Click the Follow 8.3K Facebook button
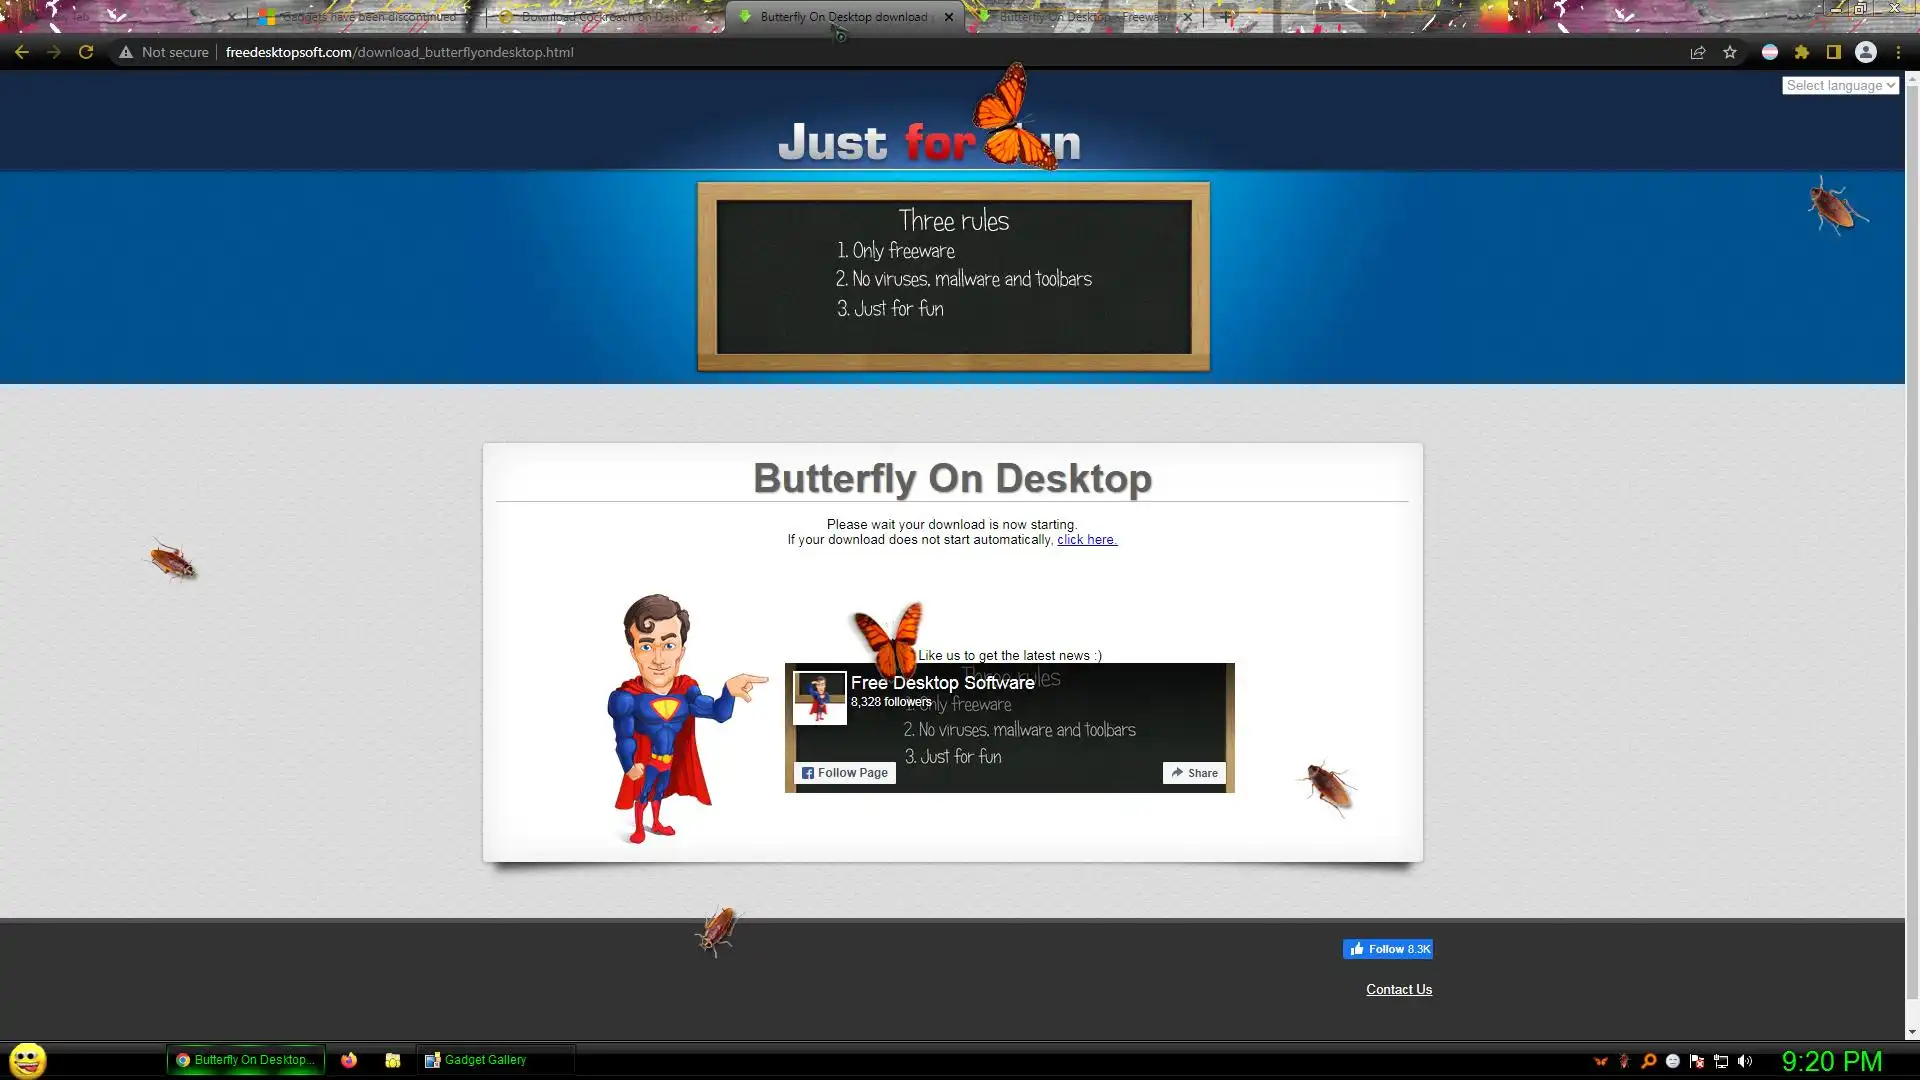1920x1080 pixels. [x=1388, y=949]
